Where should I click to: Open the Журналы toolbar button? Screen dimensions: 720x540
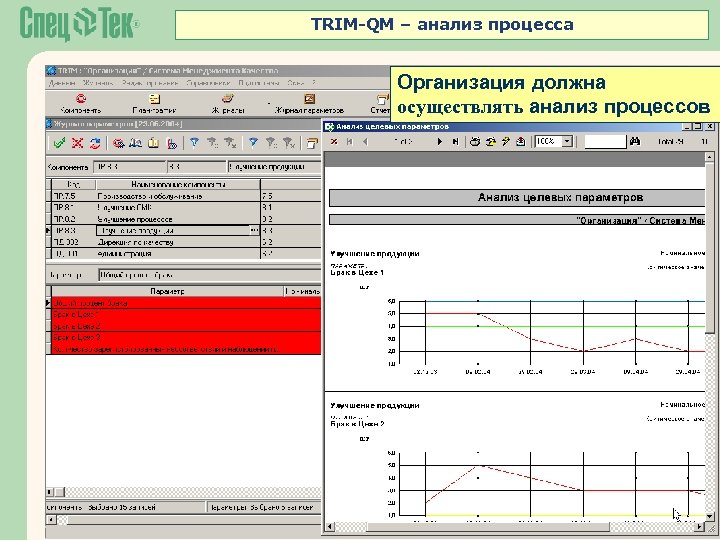point(228,104)
